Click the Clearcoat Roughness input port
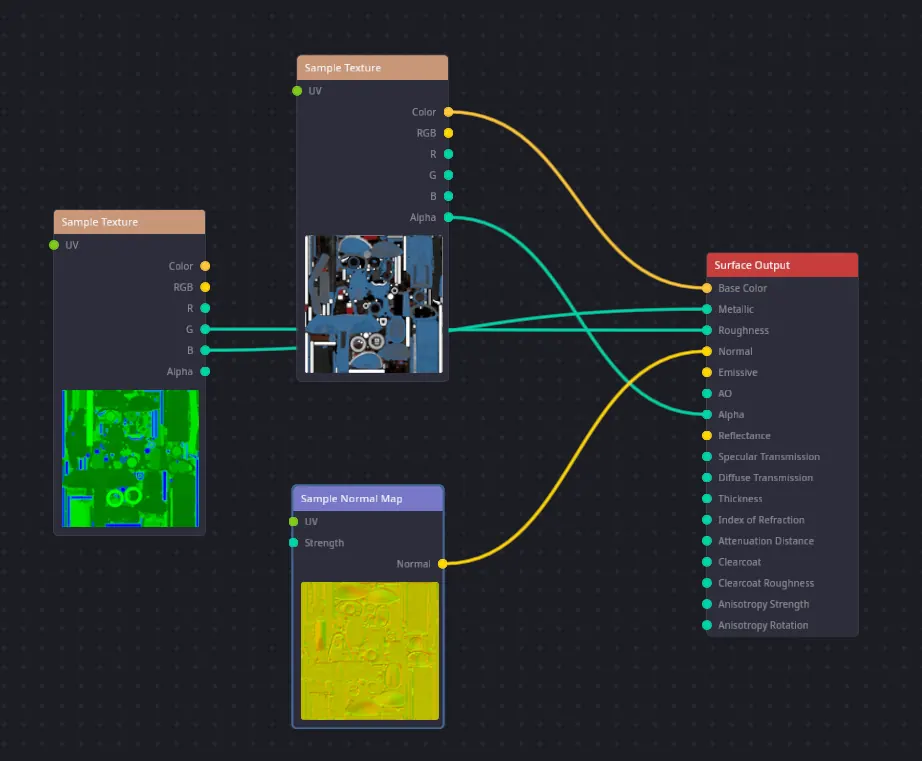This screenshot has width=922, height=761. pos(707,583)
